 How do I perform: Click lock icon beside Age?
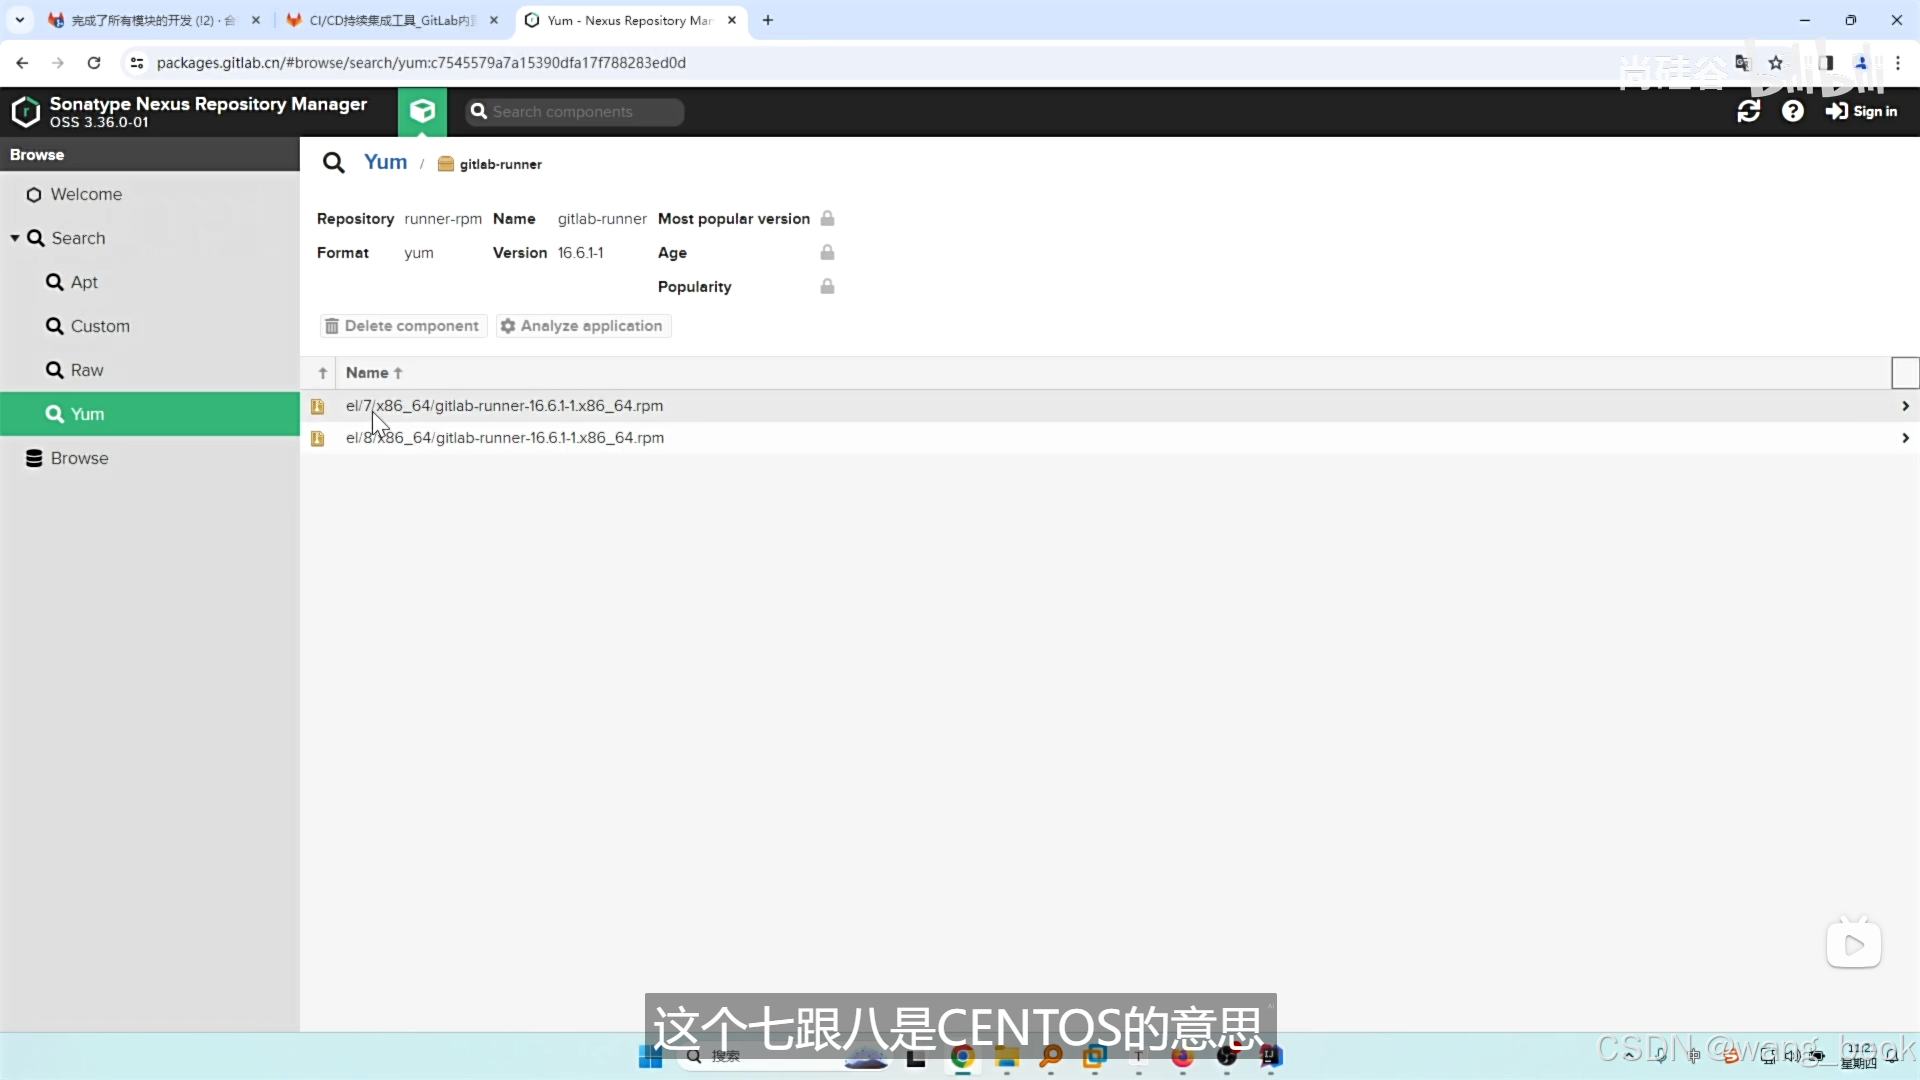(x=827, y=252)
